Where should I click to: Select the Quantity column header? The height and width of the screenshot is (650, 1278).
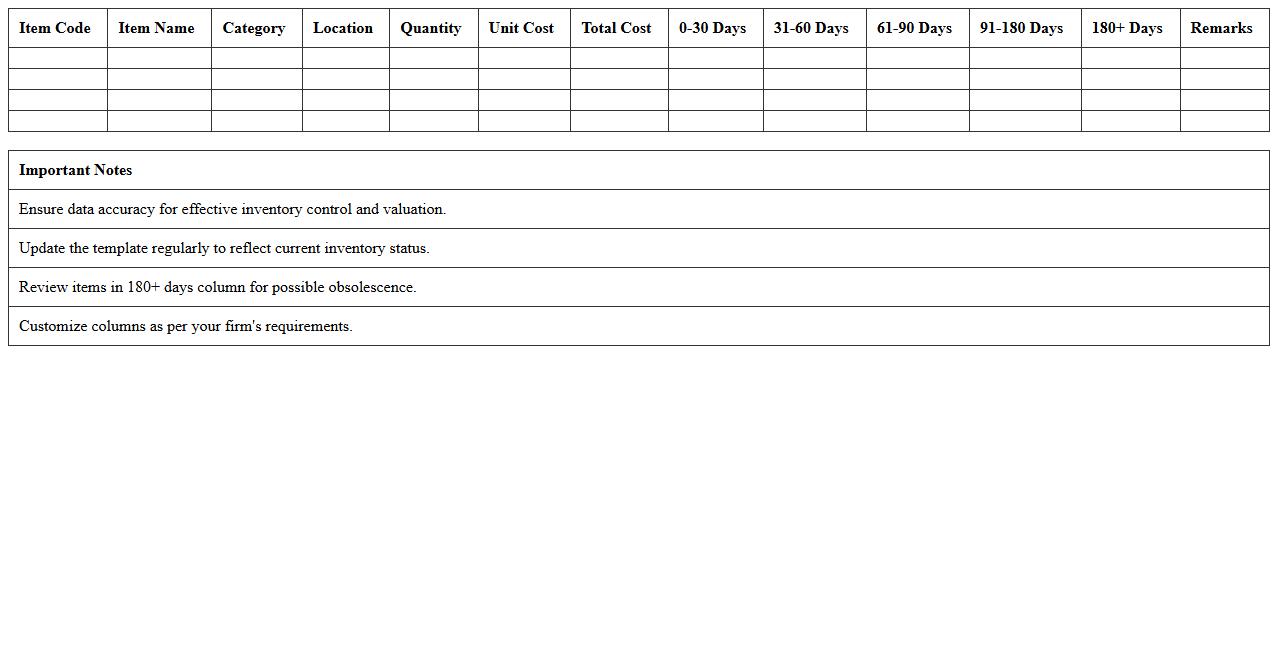point(431,28)
